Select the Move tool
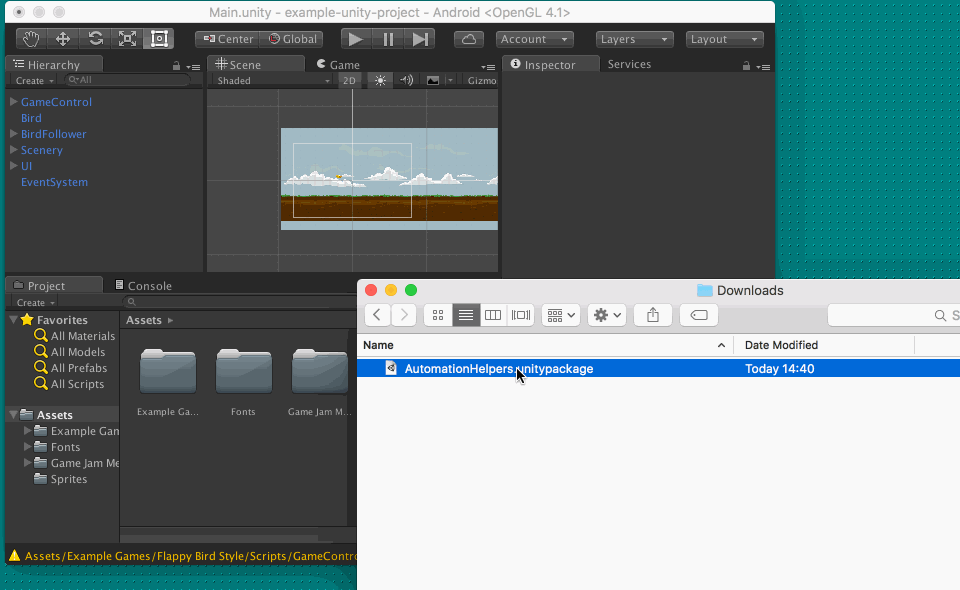Image resolution: width=960 pixels, height=590 pixels. tap(63, 39)
